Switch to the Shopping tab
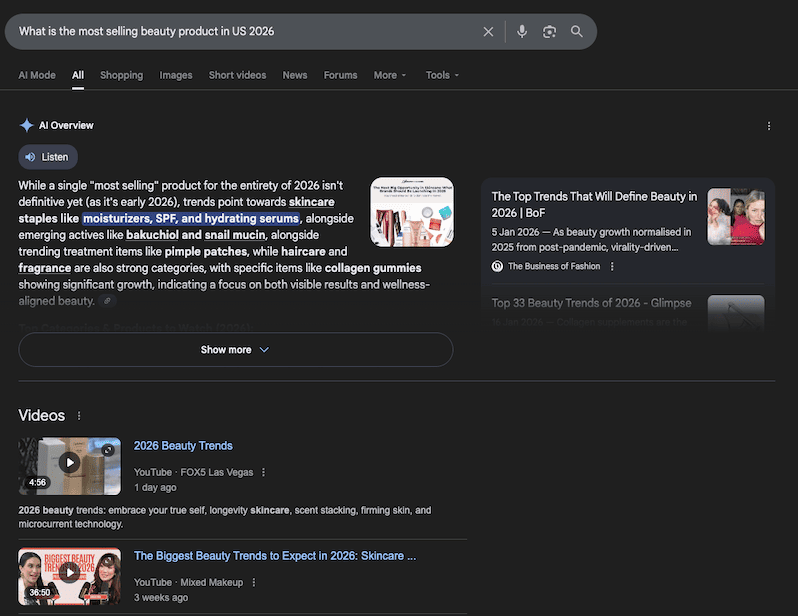Image resolution: width=798 pixels, height=616 pixels. point(122,75)
